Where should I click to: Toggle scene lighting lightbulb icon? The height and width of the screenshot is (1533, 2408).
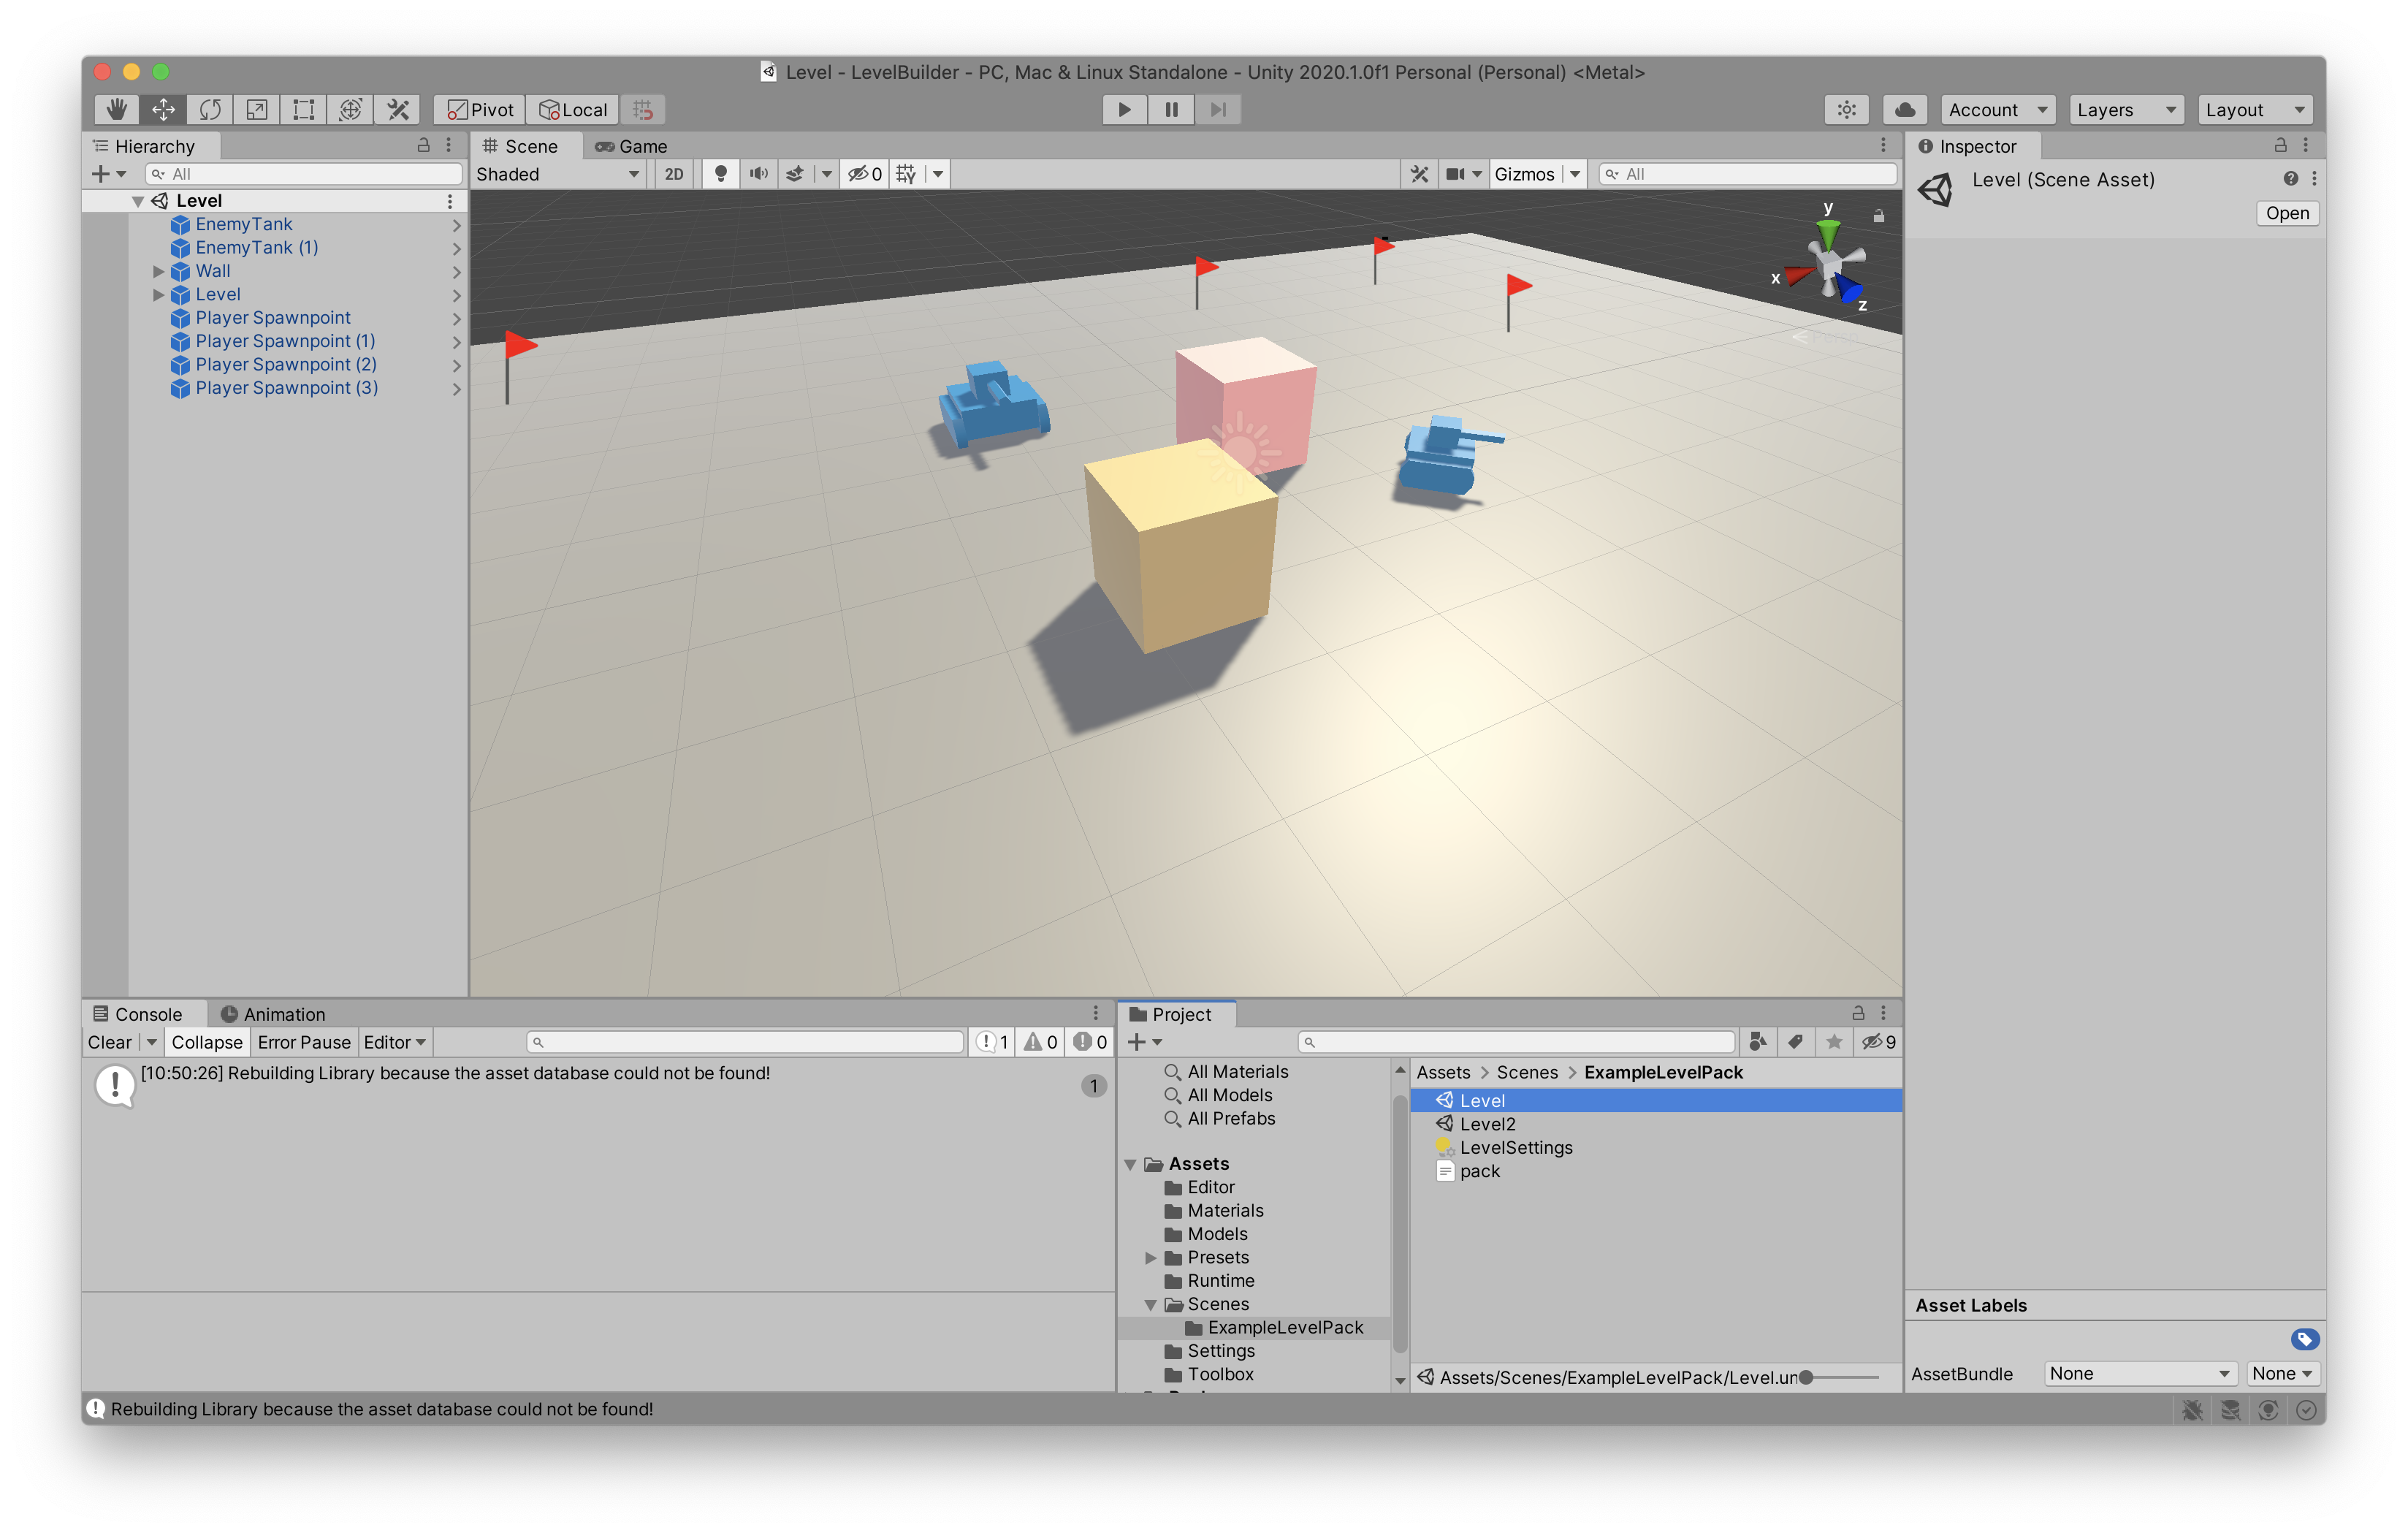[x=720, y=174]
